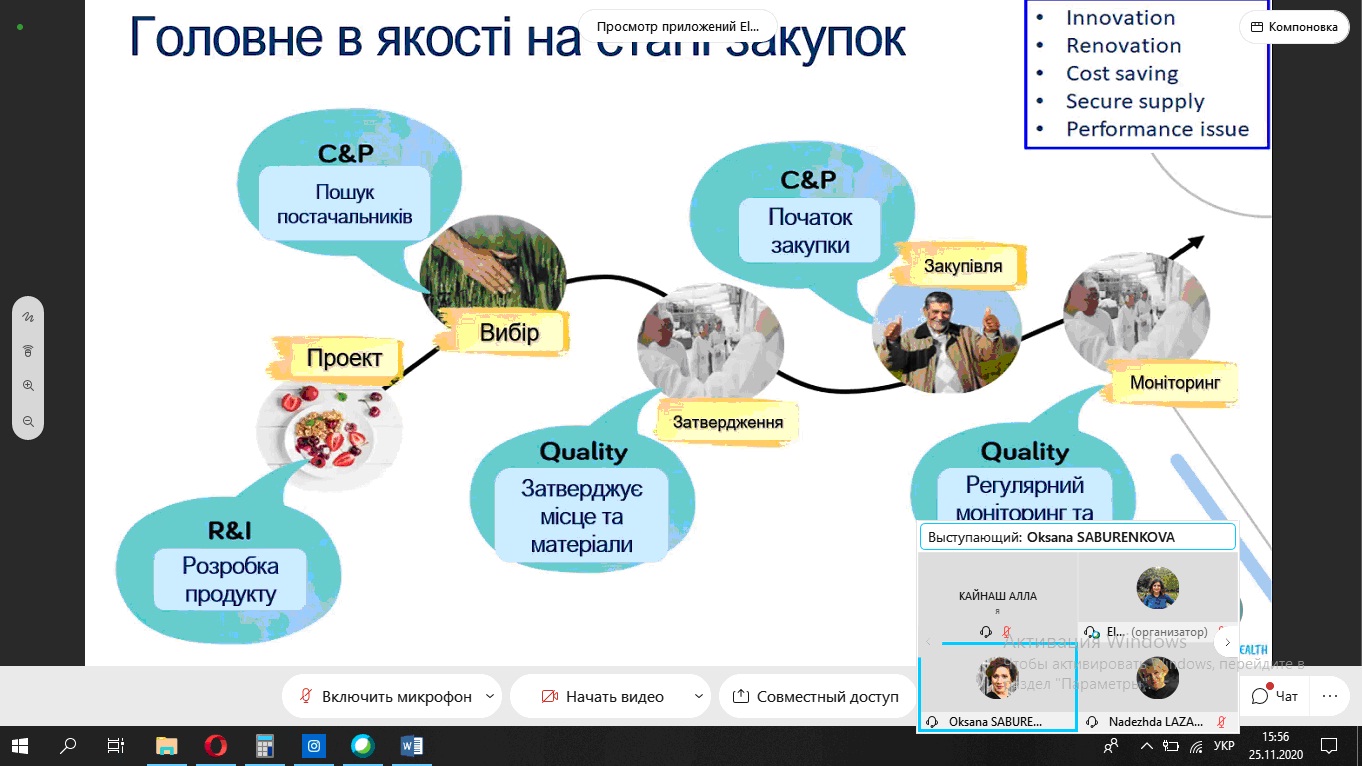Click the Початок закупки box on slide
The image size is (1362, 766).
pyautogui.click(x=810, y=231)
